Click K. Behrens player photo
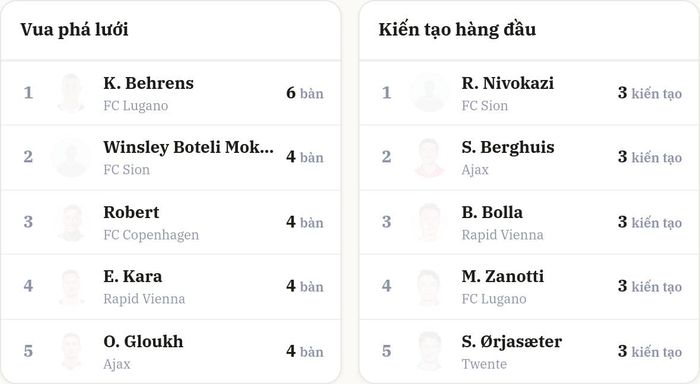The width and height of the screenshot is (700, 384). tap(71, 93)
